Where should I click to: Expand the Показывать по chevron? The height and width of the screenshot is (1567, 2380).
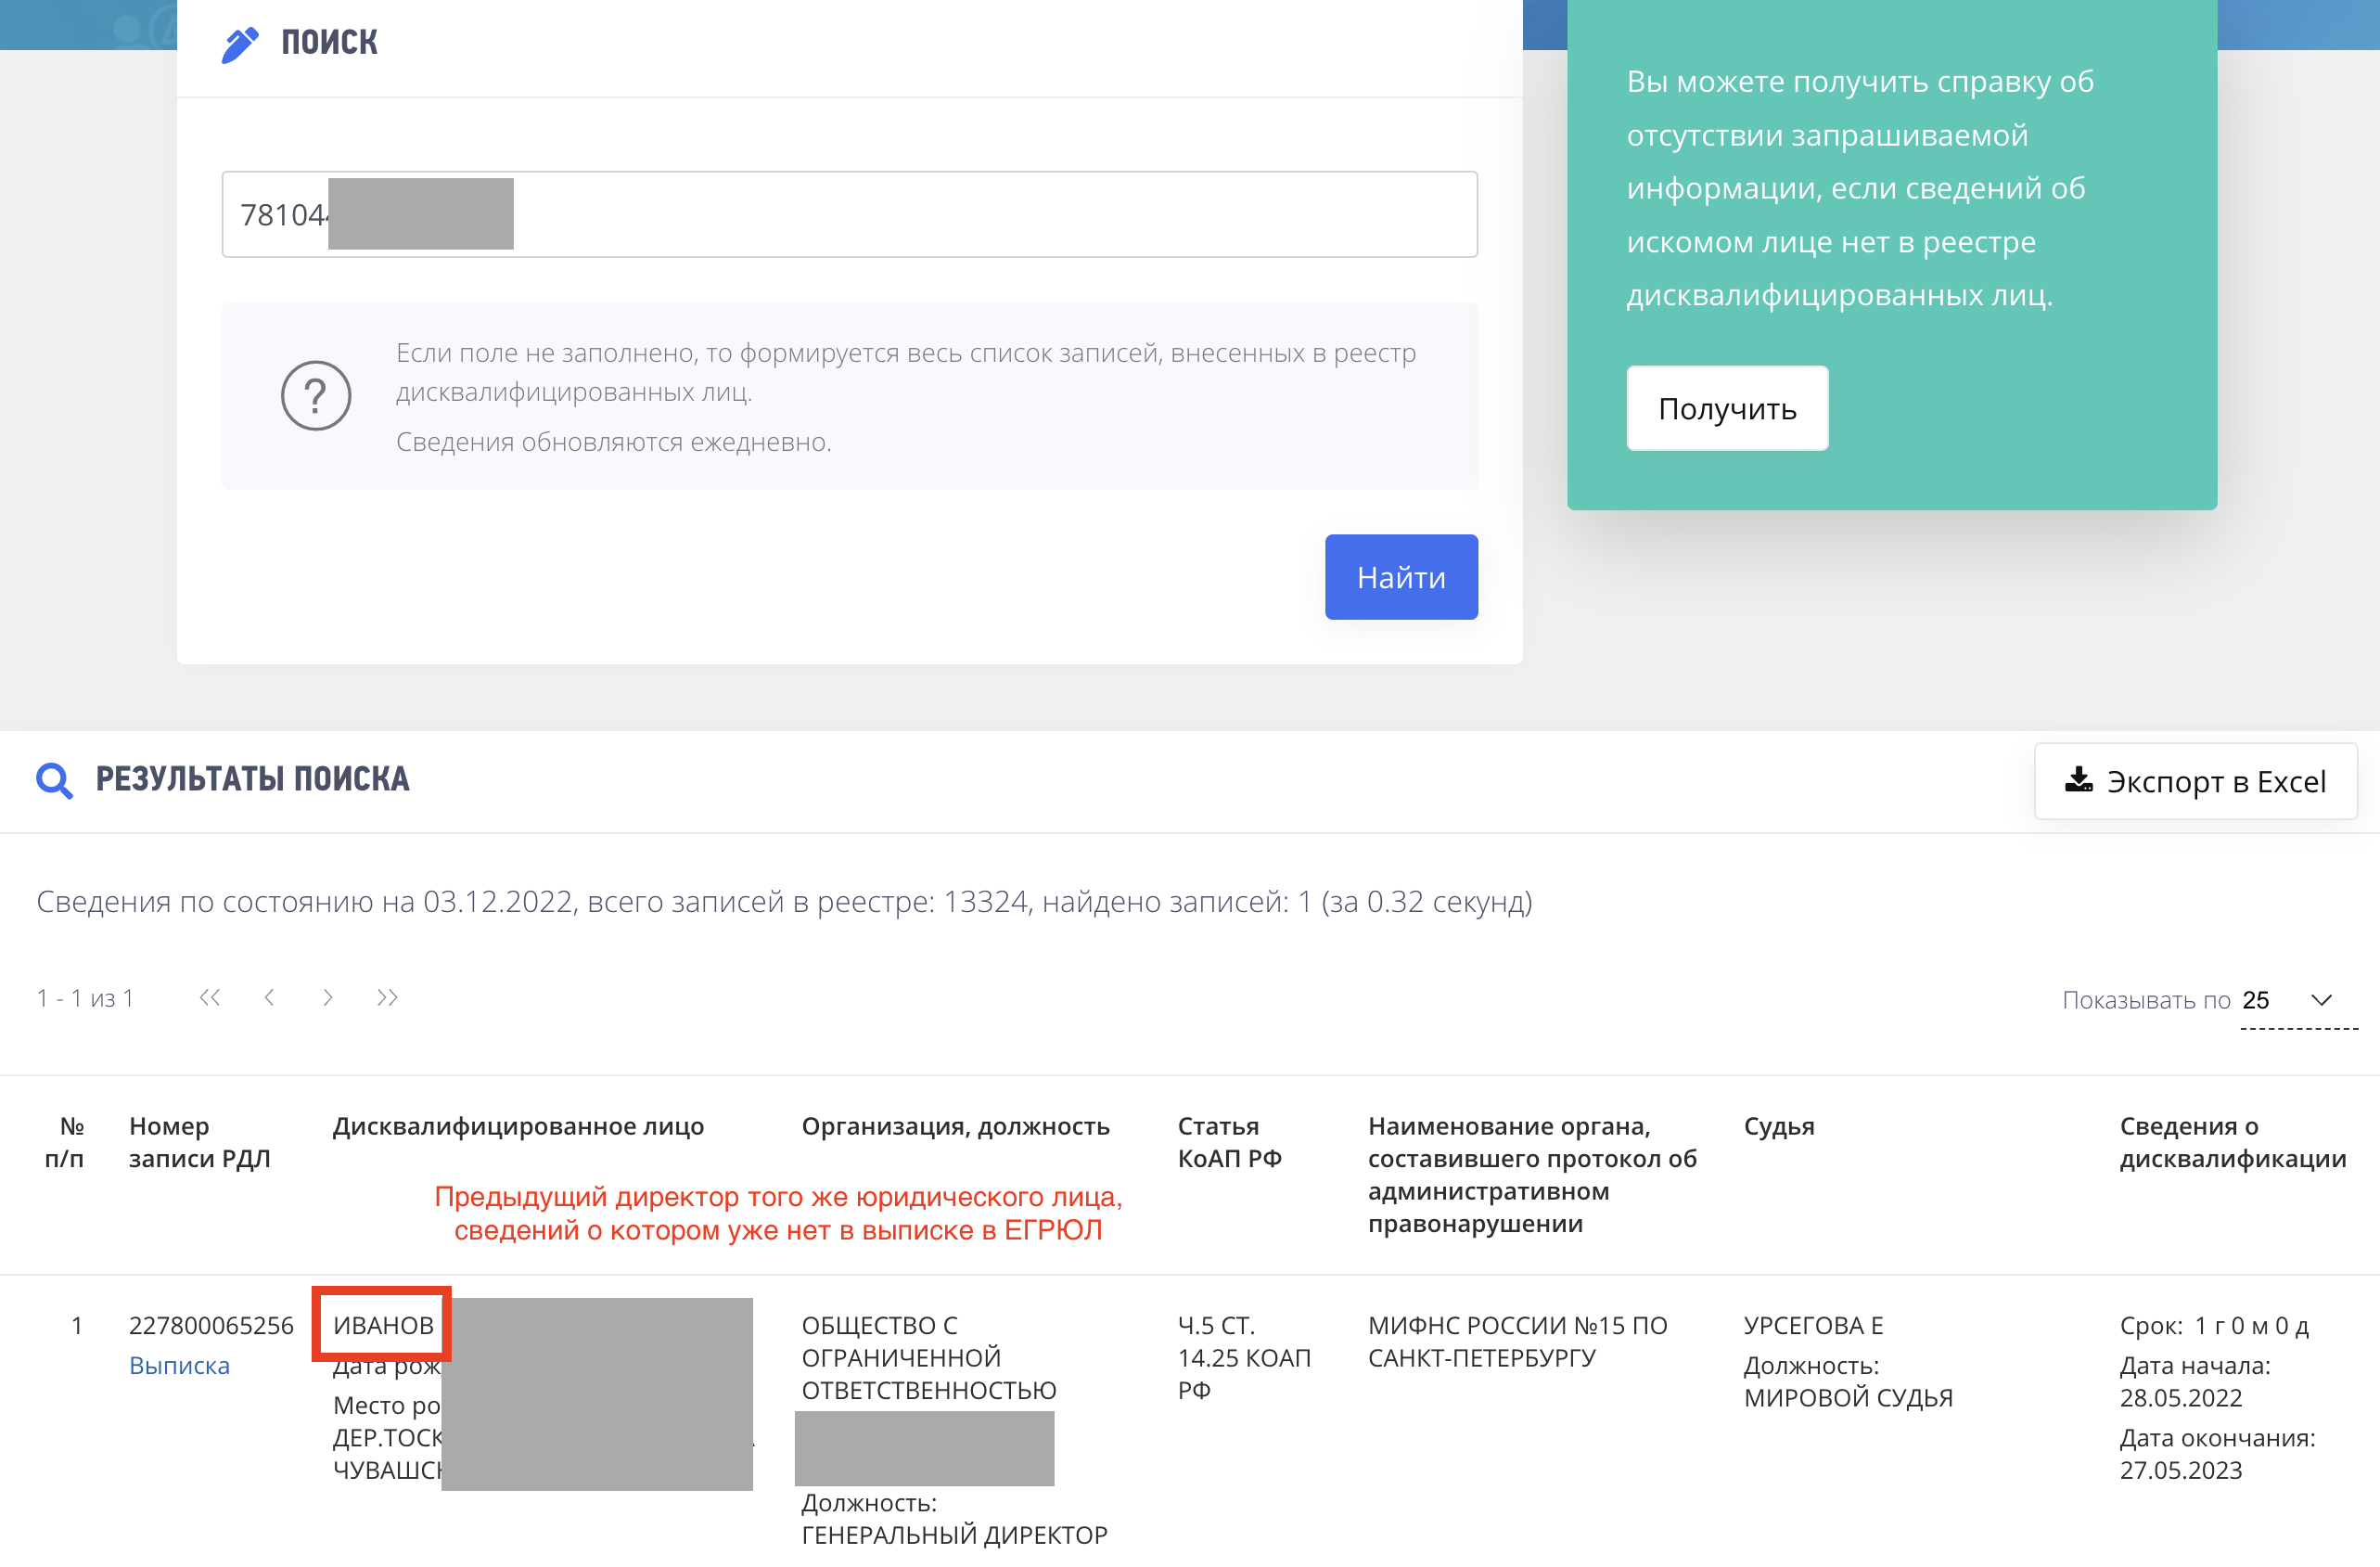(2321, 1000)
